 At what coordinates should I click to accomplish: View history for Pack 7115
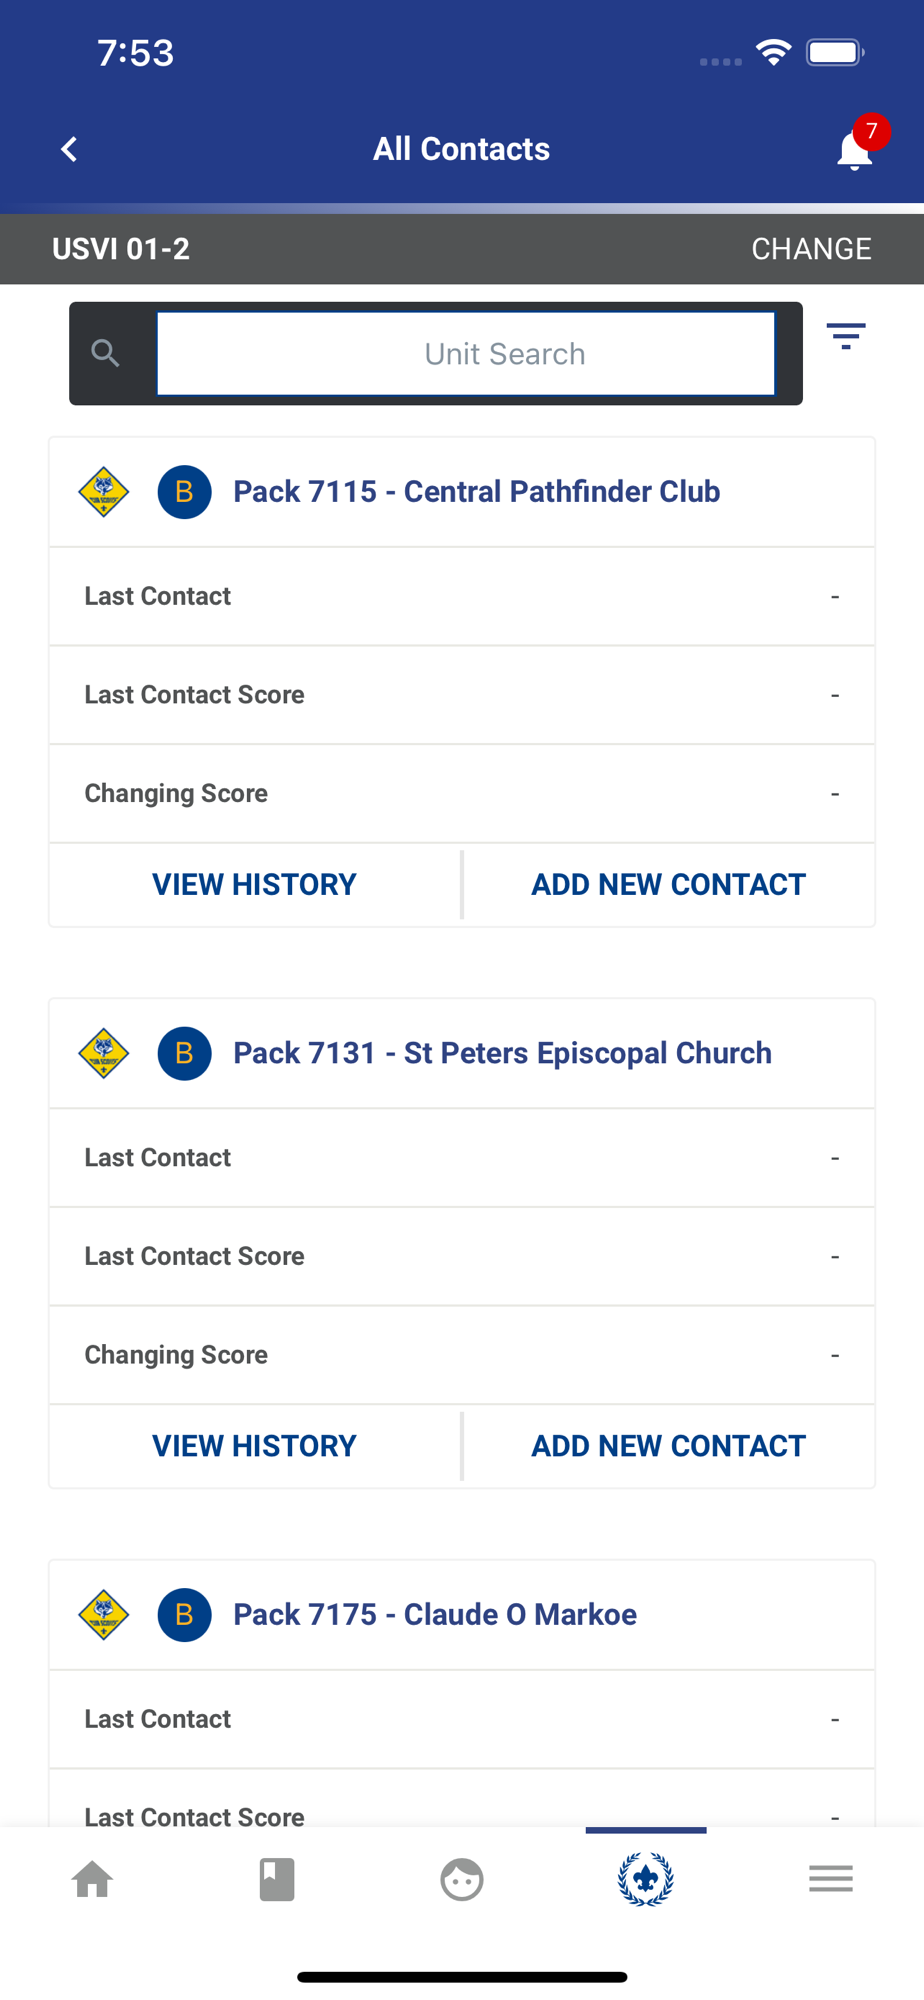(254, 885)
